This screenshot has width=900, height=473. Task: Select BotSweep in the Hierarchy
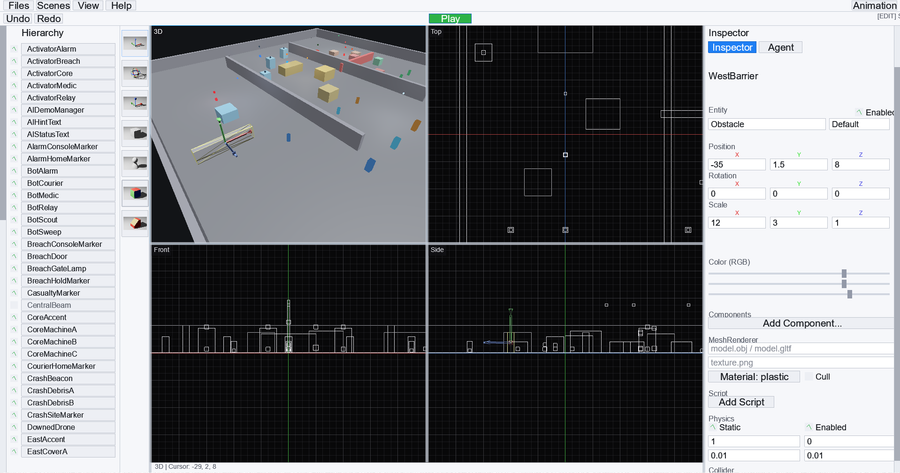click(x=68, y=232)
